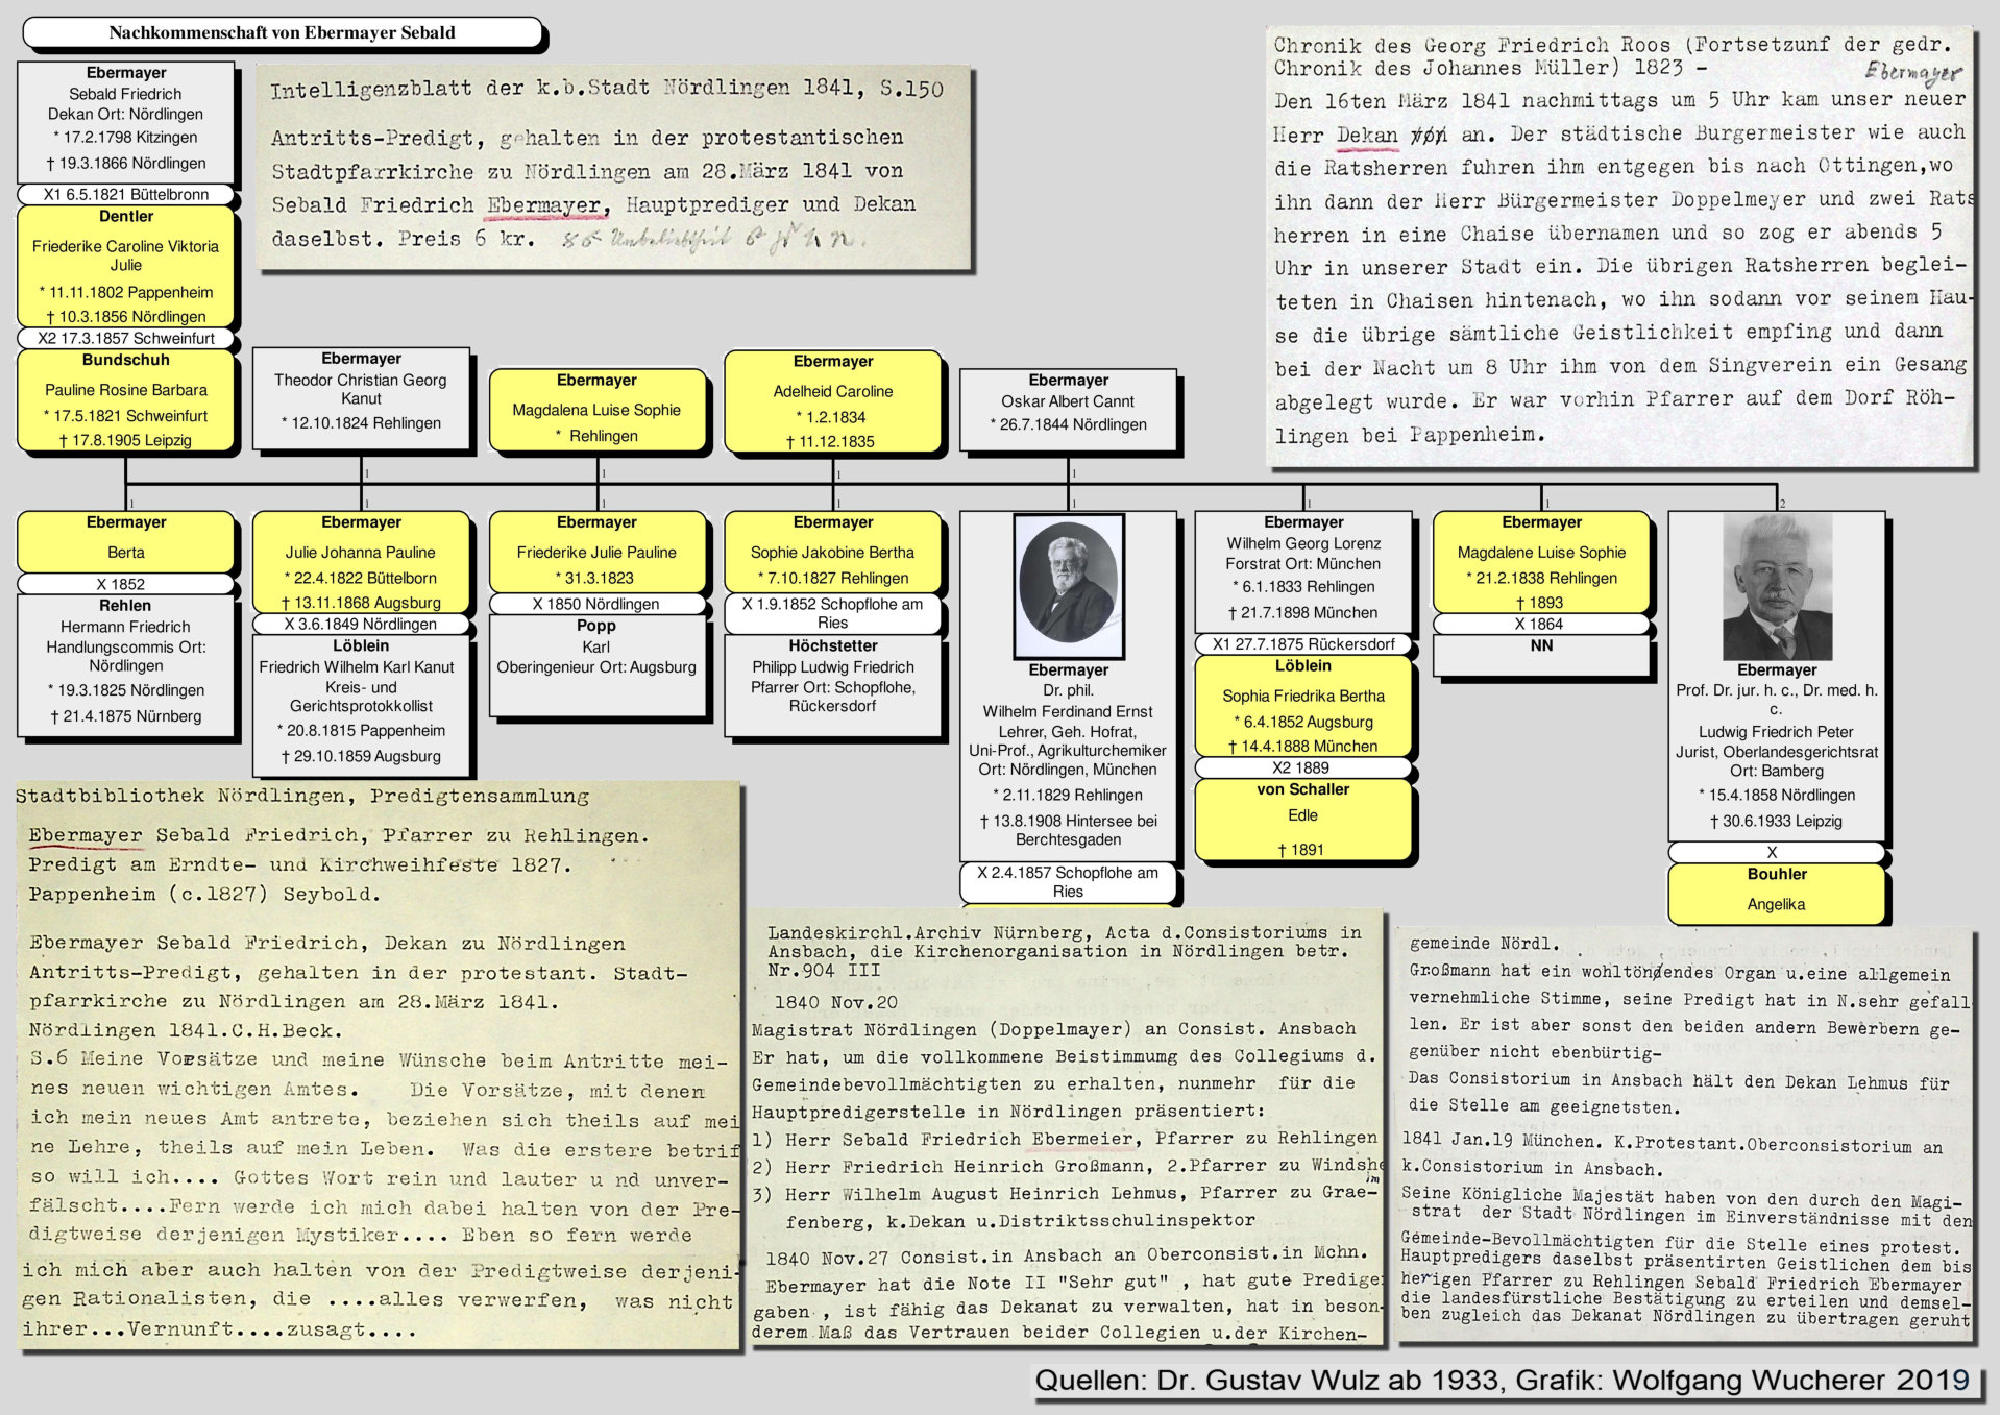Select the yellow Dentler Friederike Caroline box
The image size is (2000, 1415).
pyautogui.click(x=126, y=266)
